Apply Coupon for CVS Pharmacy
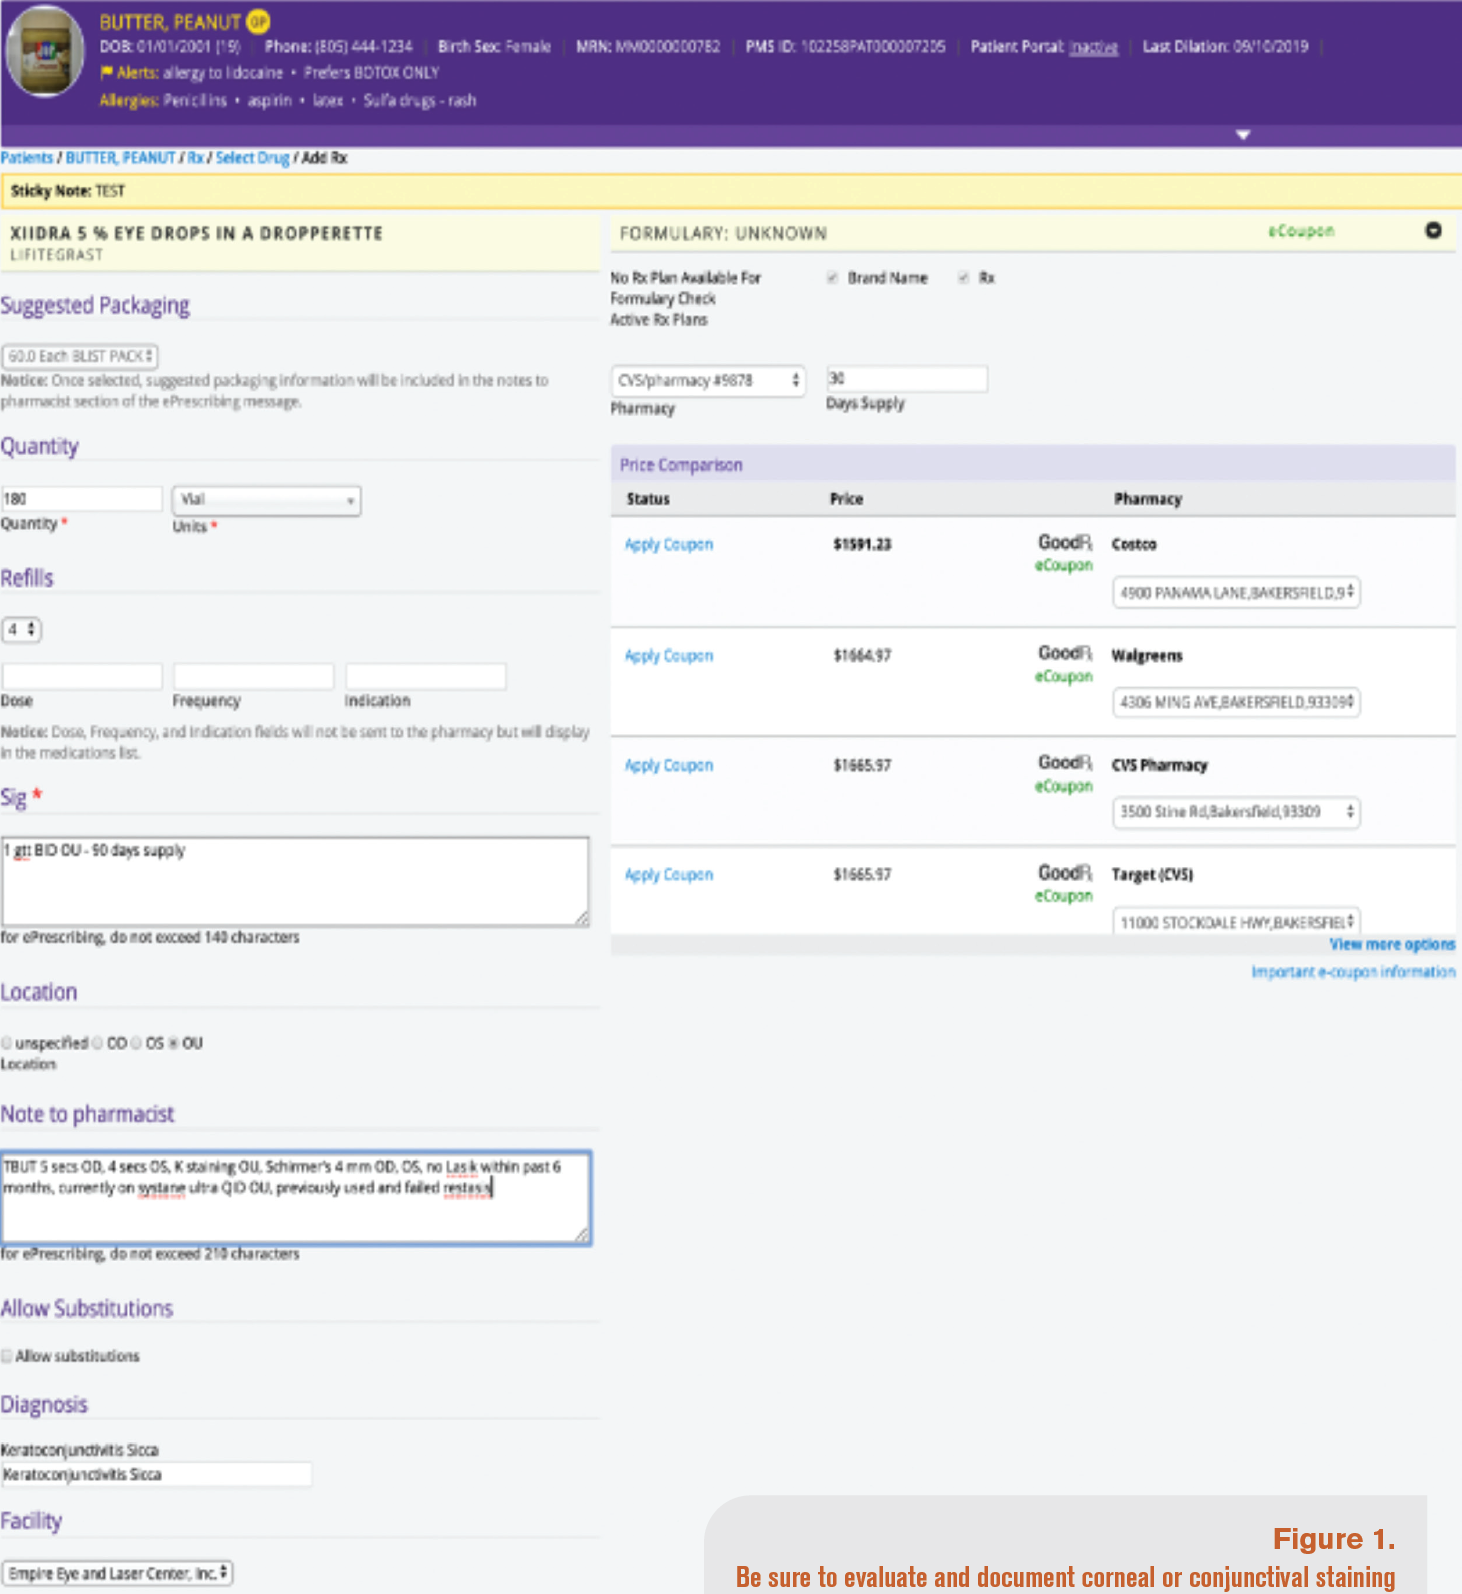 669,766
